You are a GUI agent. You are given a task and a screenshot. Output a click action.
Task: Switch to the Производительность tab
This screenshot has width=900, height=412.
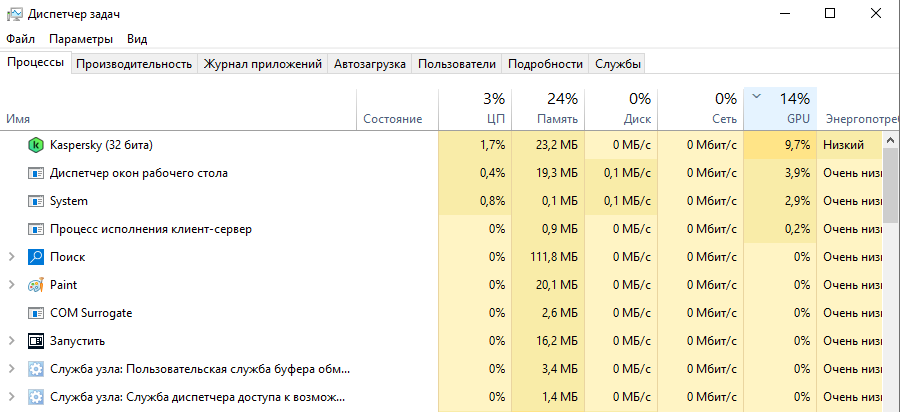[134, 64]
